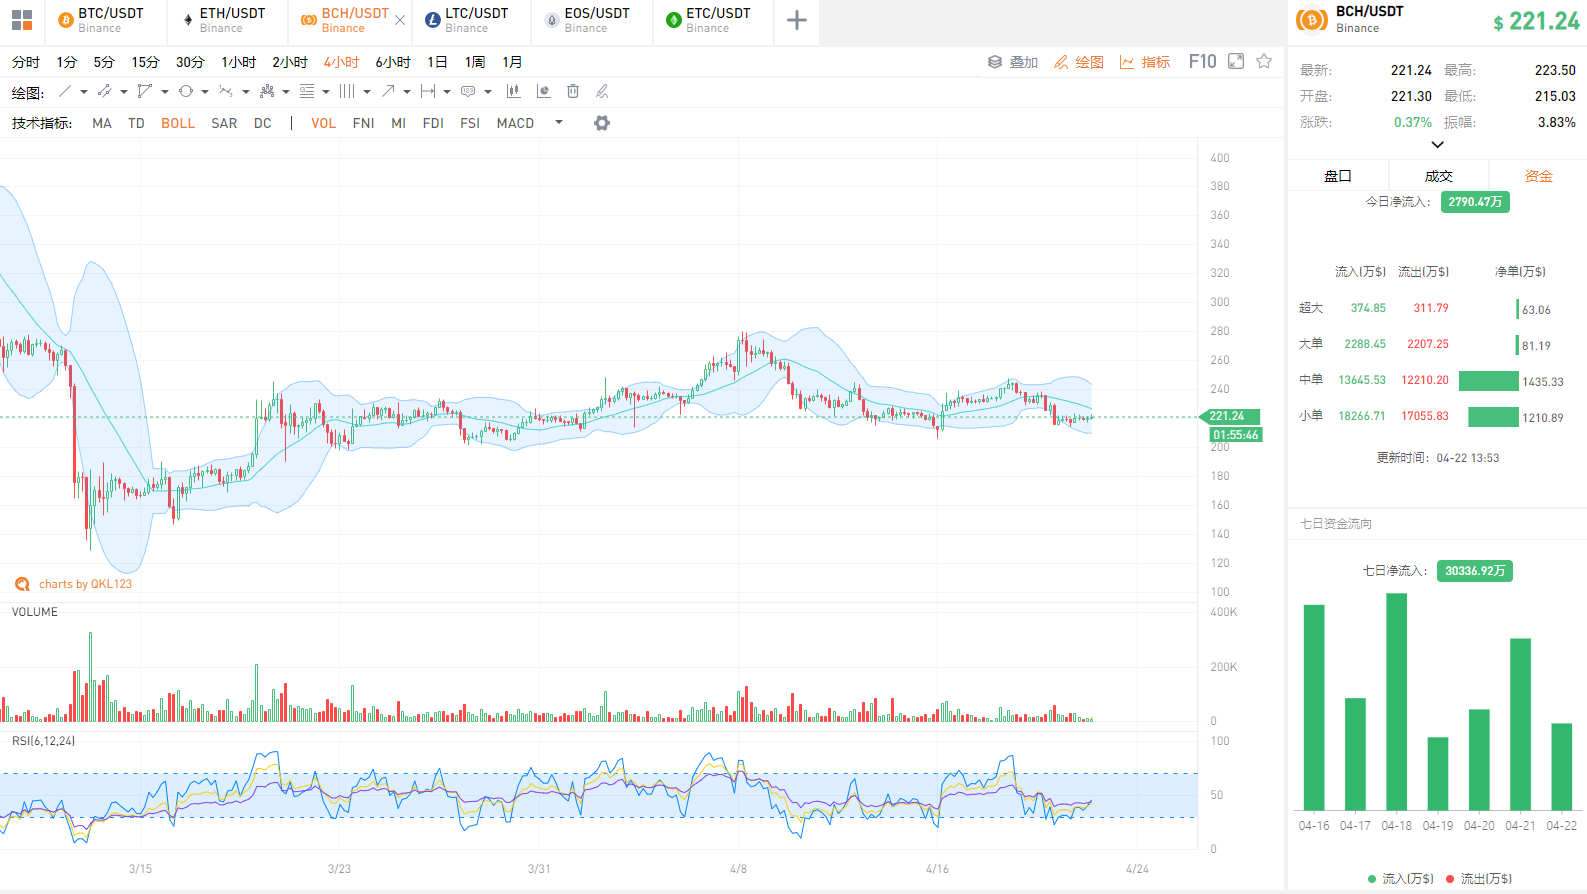
Task: Click the 04-18 green inflow bar
Action: 1396,701
